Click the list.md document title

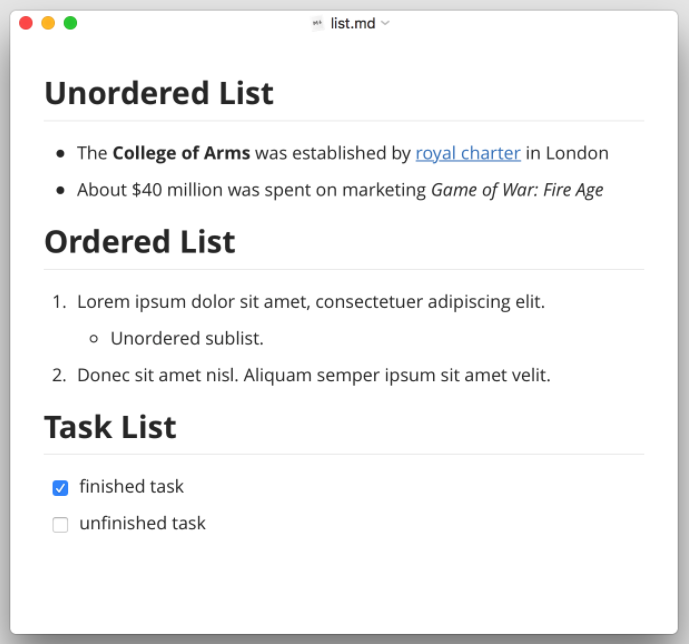click(353, 23)
